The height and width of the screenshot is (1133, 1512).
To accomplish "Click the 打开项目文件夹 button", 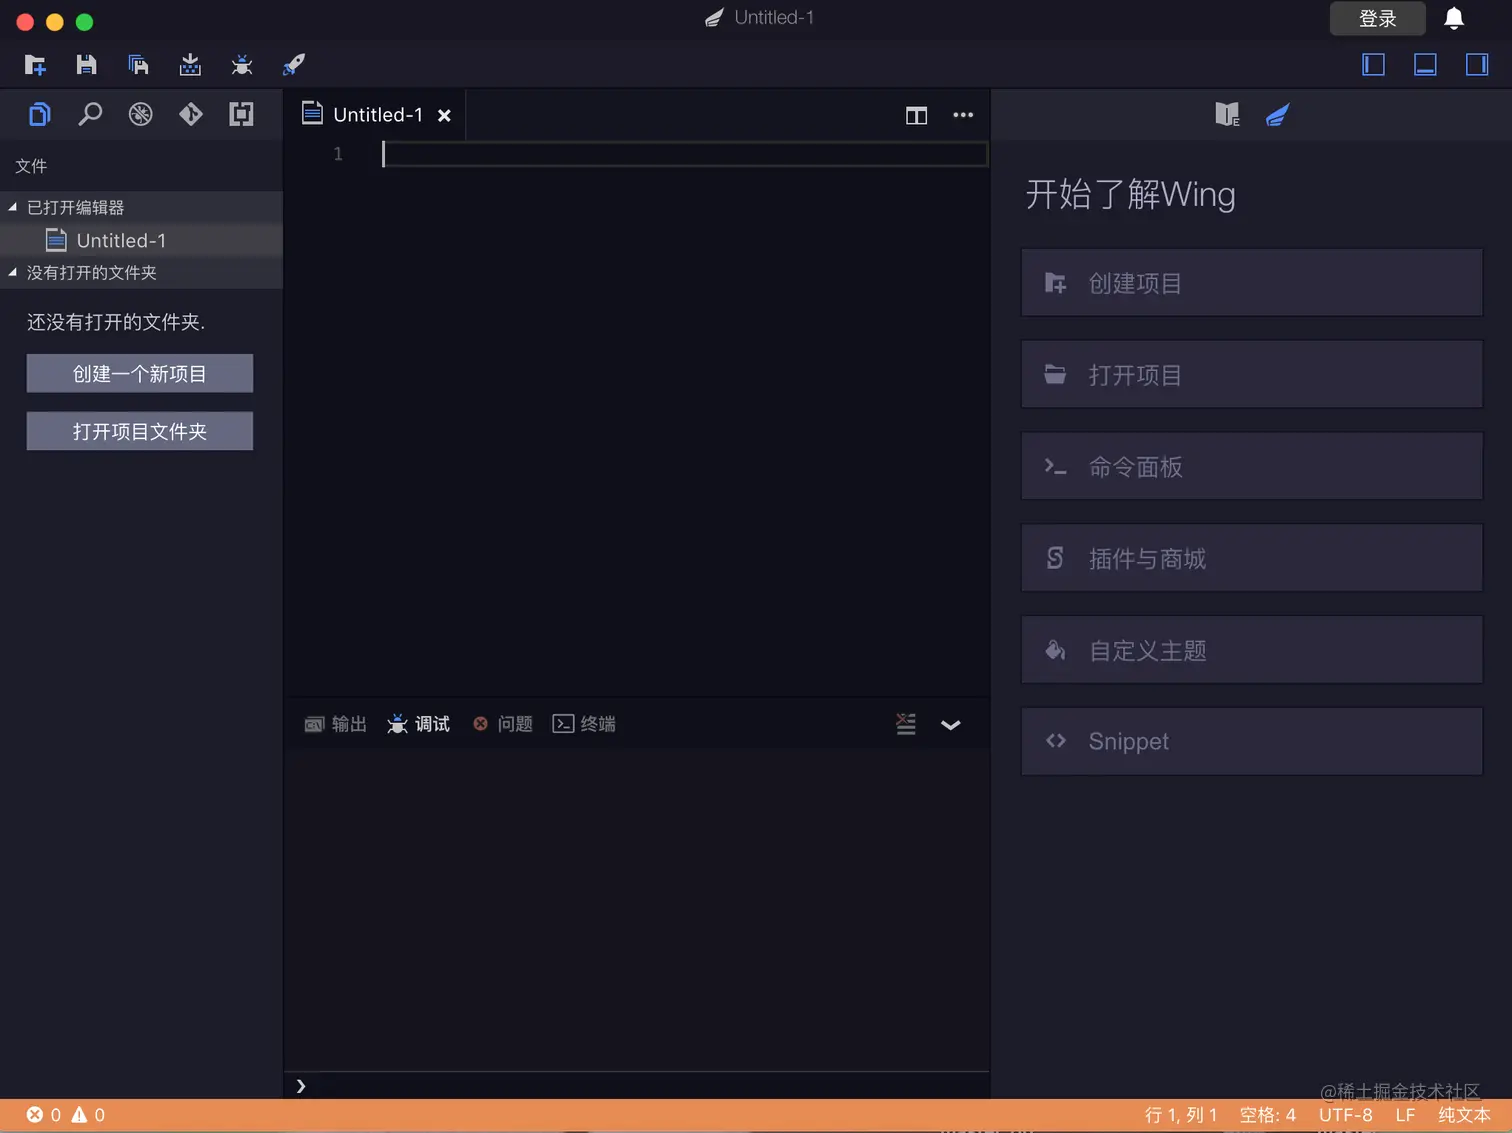I will coord(140,431).
